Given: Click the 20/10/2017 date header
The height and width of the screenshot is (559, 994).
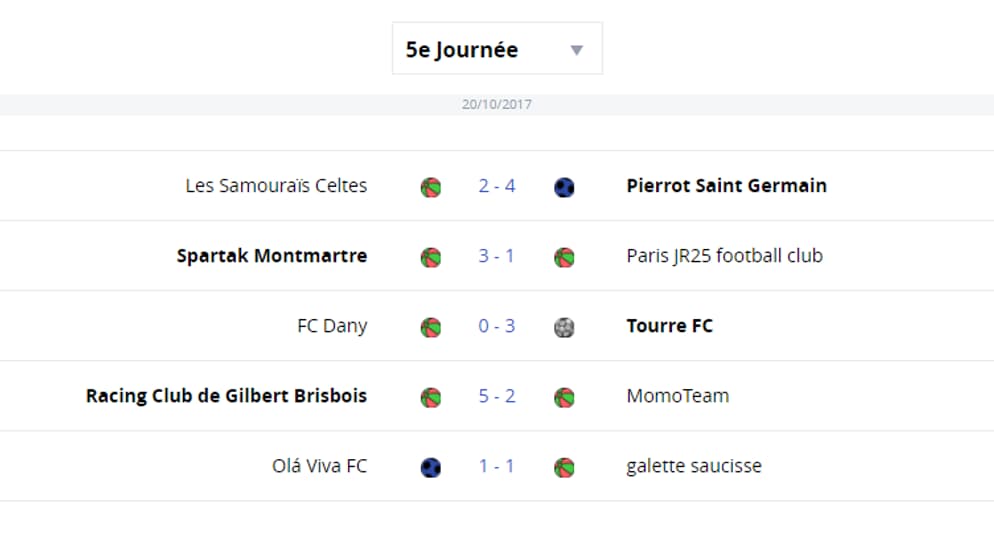Looking at the screenshot, I should [497, 105].
